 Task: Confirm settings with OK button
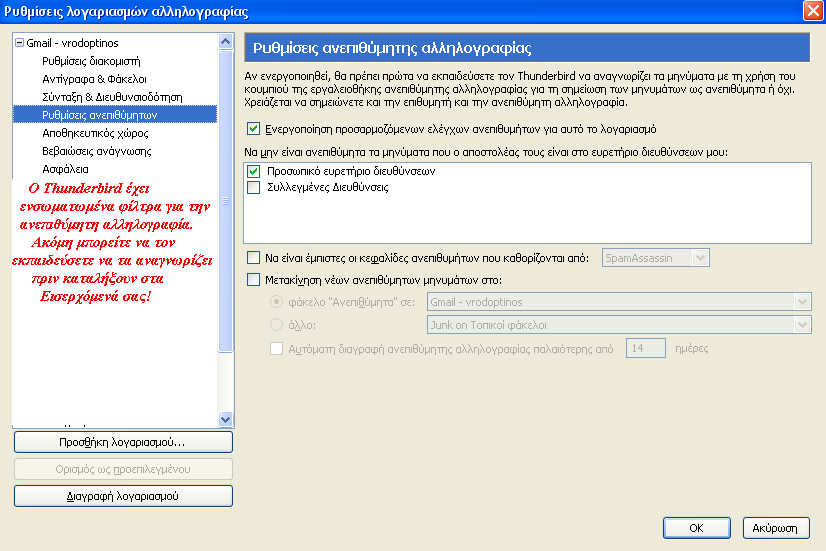click(696, 528)
